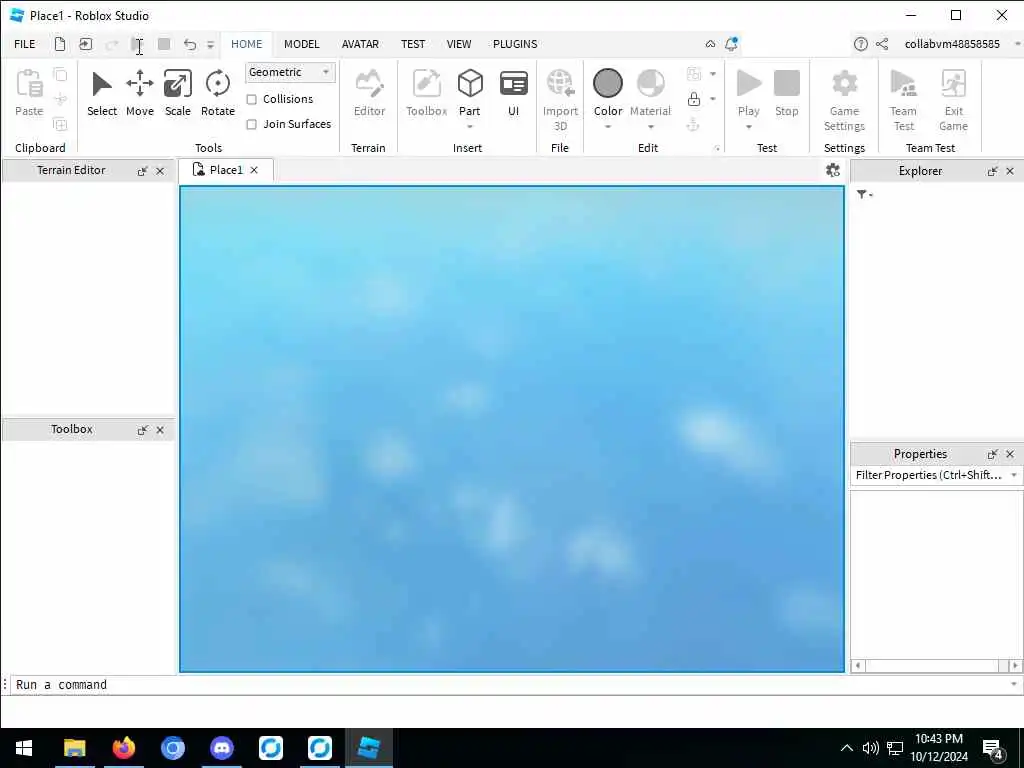This screenshot has width=1024, height=768.
Task: Close the Terrain Editor panel
Action: click(160, 171)
